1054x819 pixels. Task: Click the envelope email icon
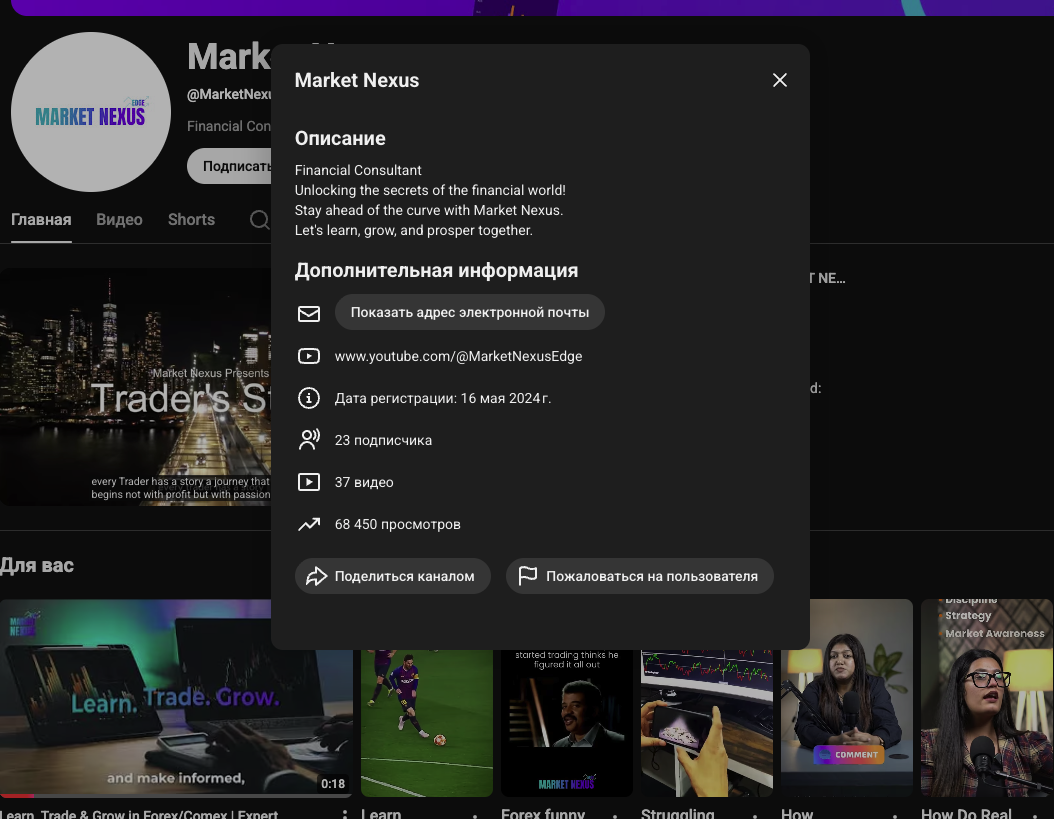(x=309, y=313)
